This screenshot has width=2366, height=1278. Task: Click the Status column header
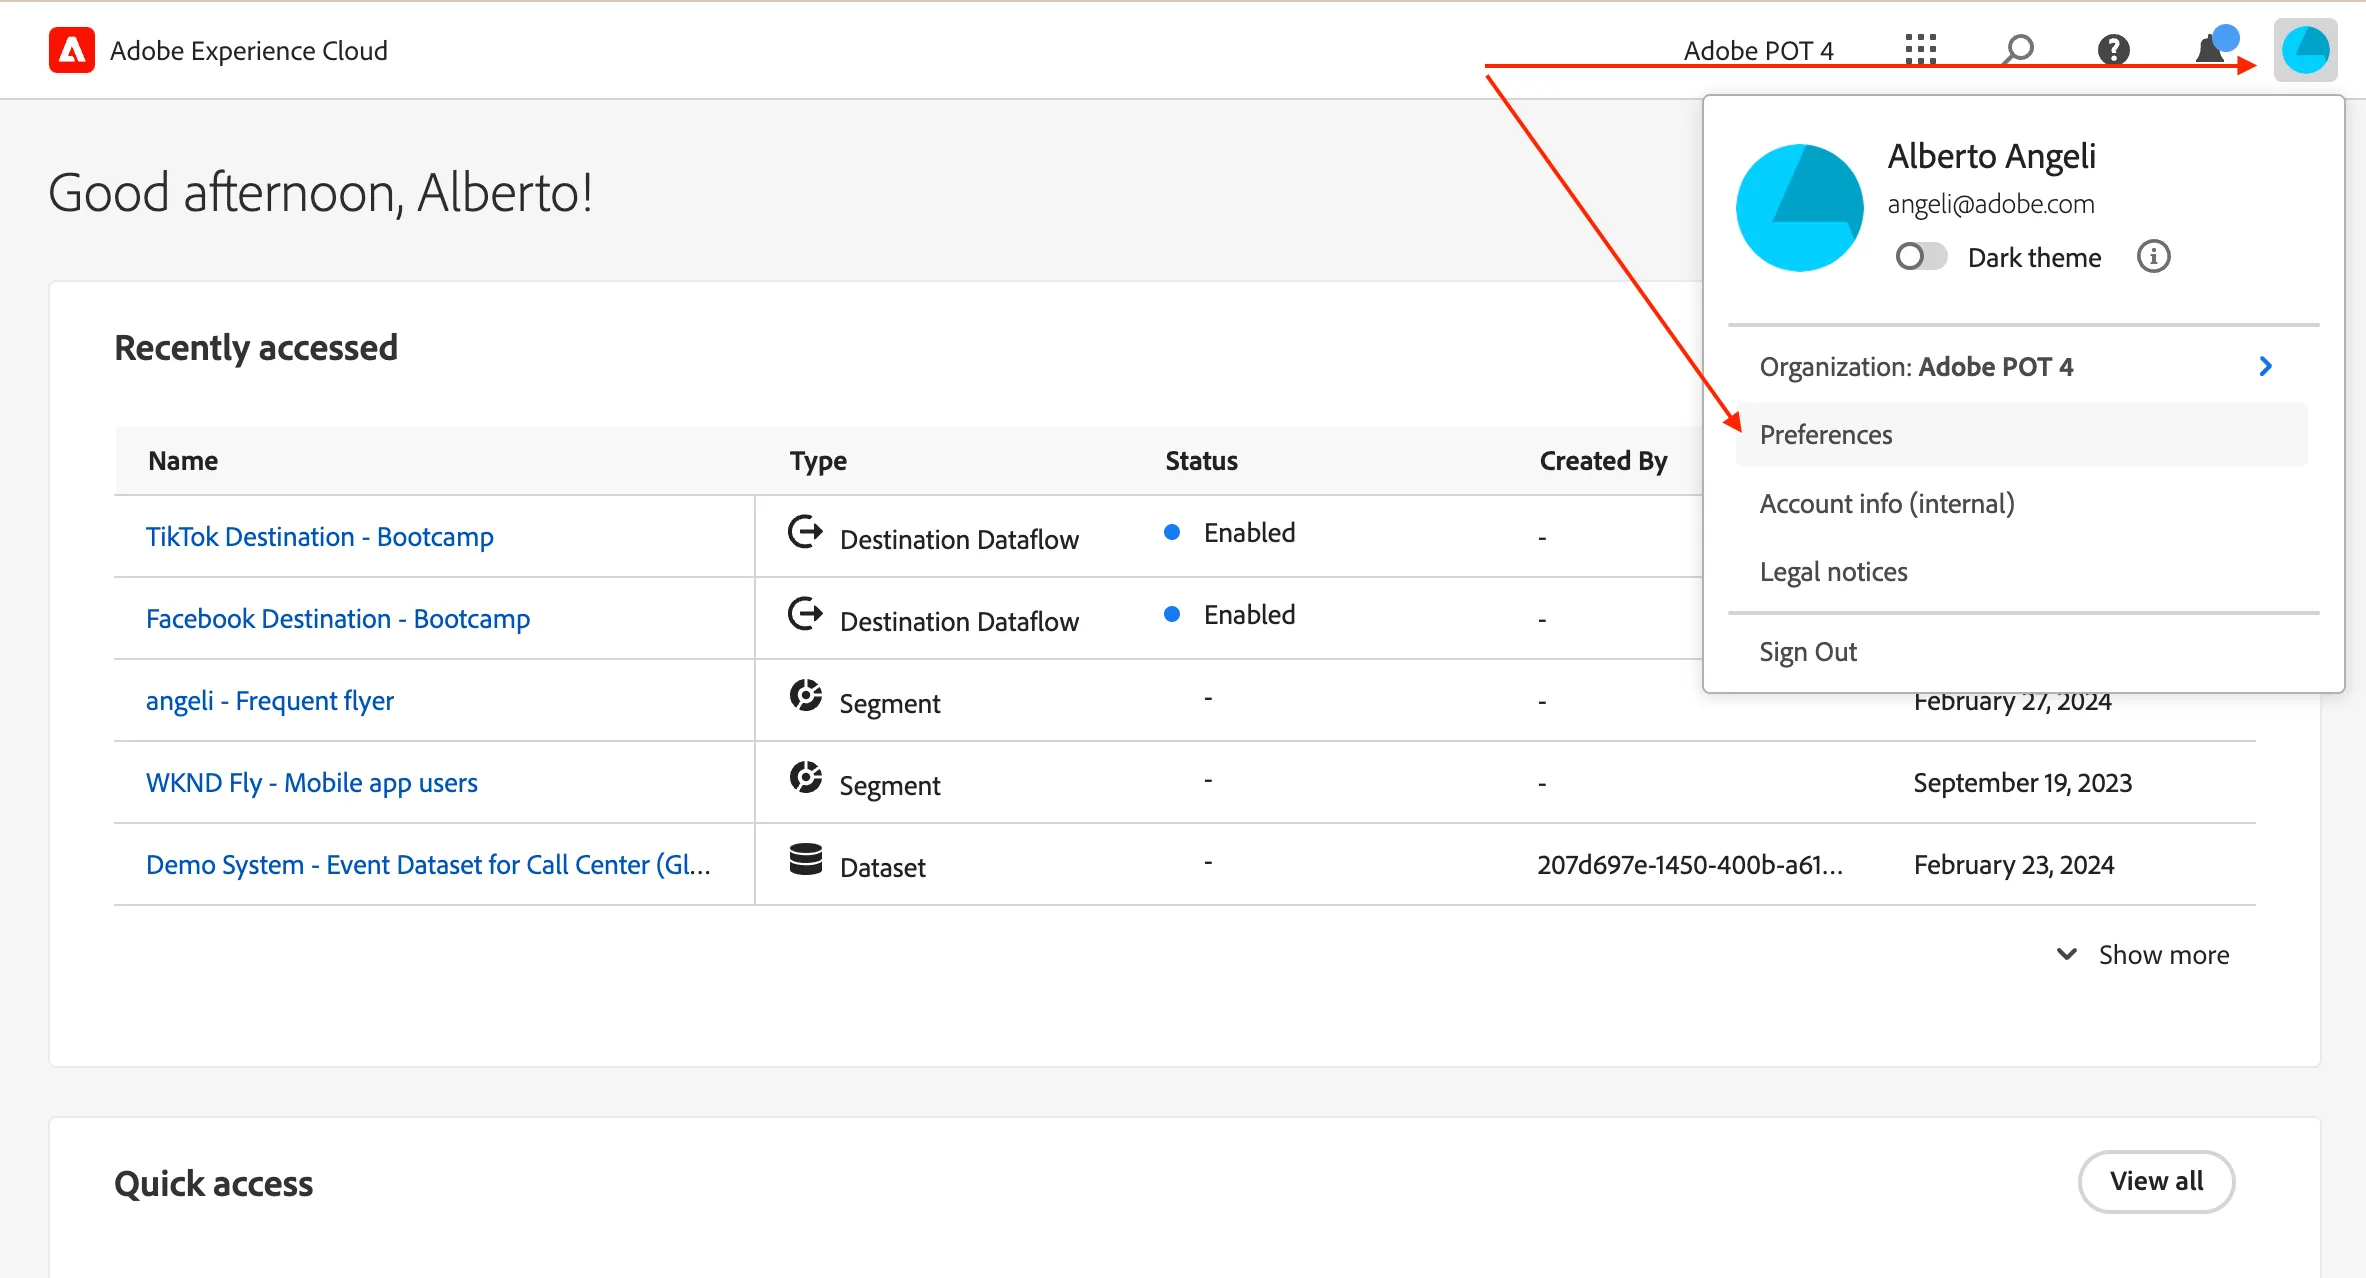1201,461
